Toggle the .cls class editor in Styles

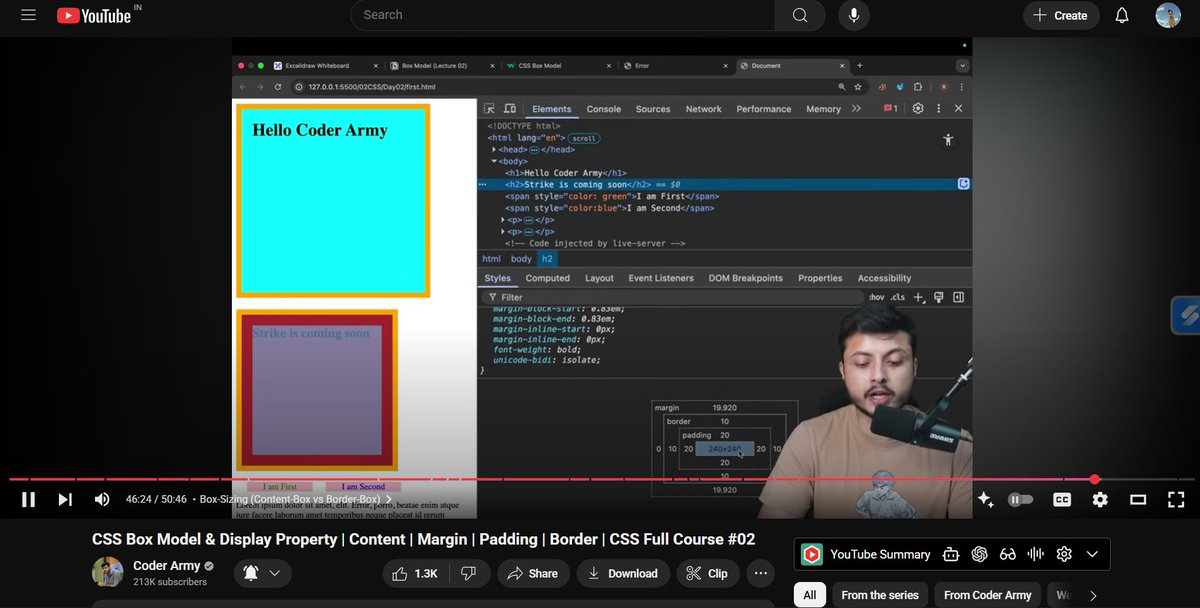[x=898, y=297]
